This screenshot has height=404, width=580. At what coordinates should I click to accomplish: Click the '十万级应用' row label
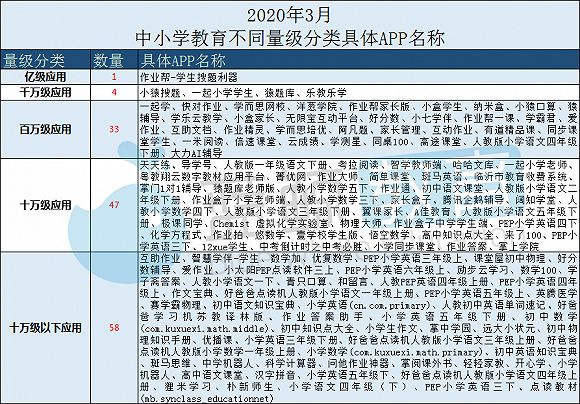45,205
